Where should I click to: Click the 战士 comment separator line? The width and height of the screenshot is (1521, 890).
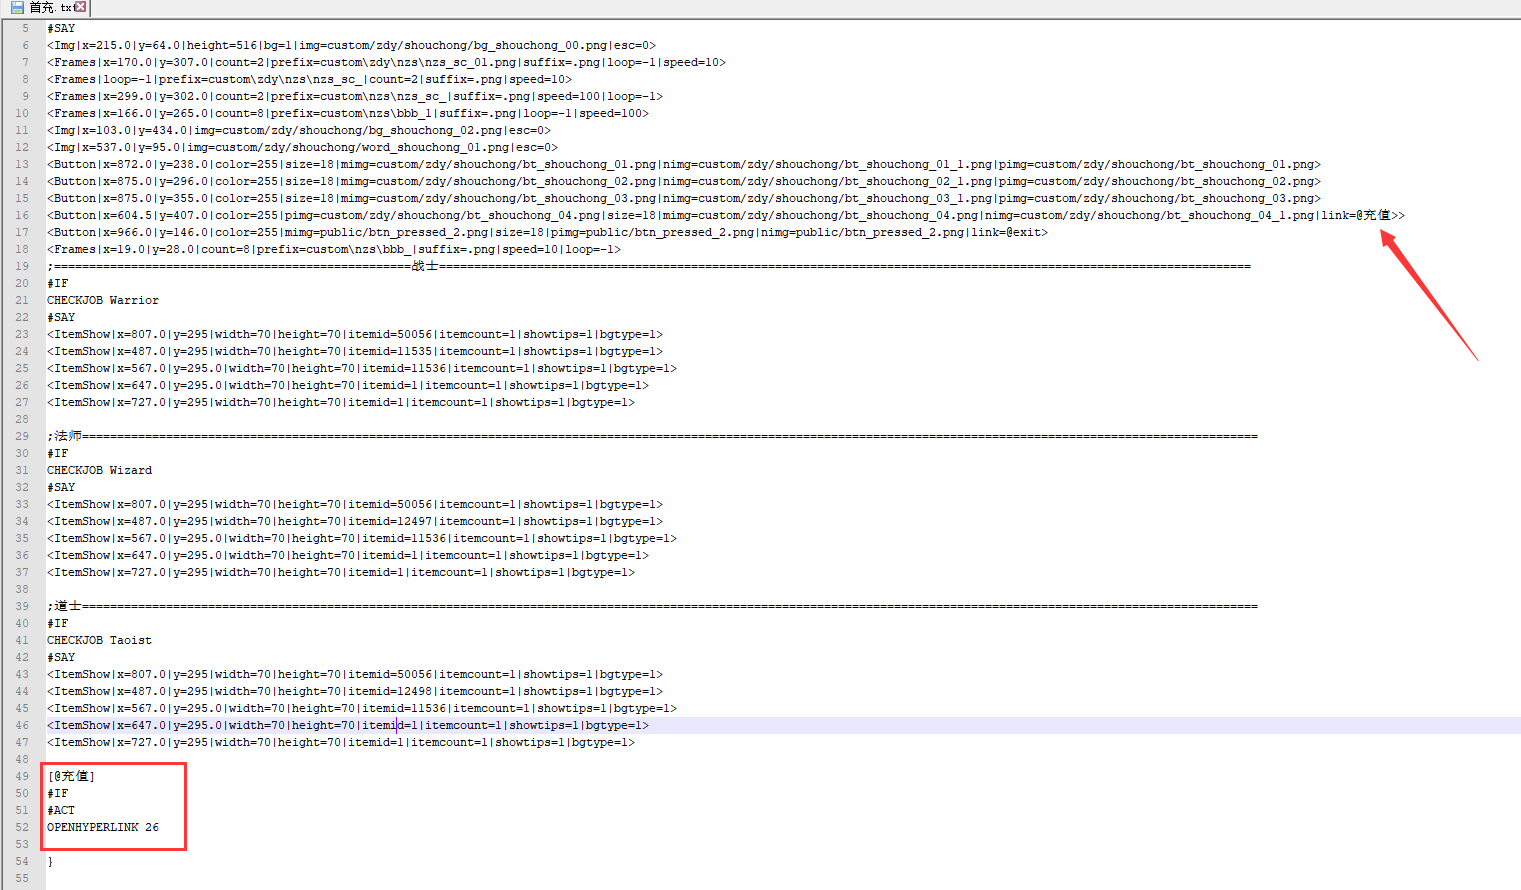click(649, 266)
